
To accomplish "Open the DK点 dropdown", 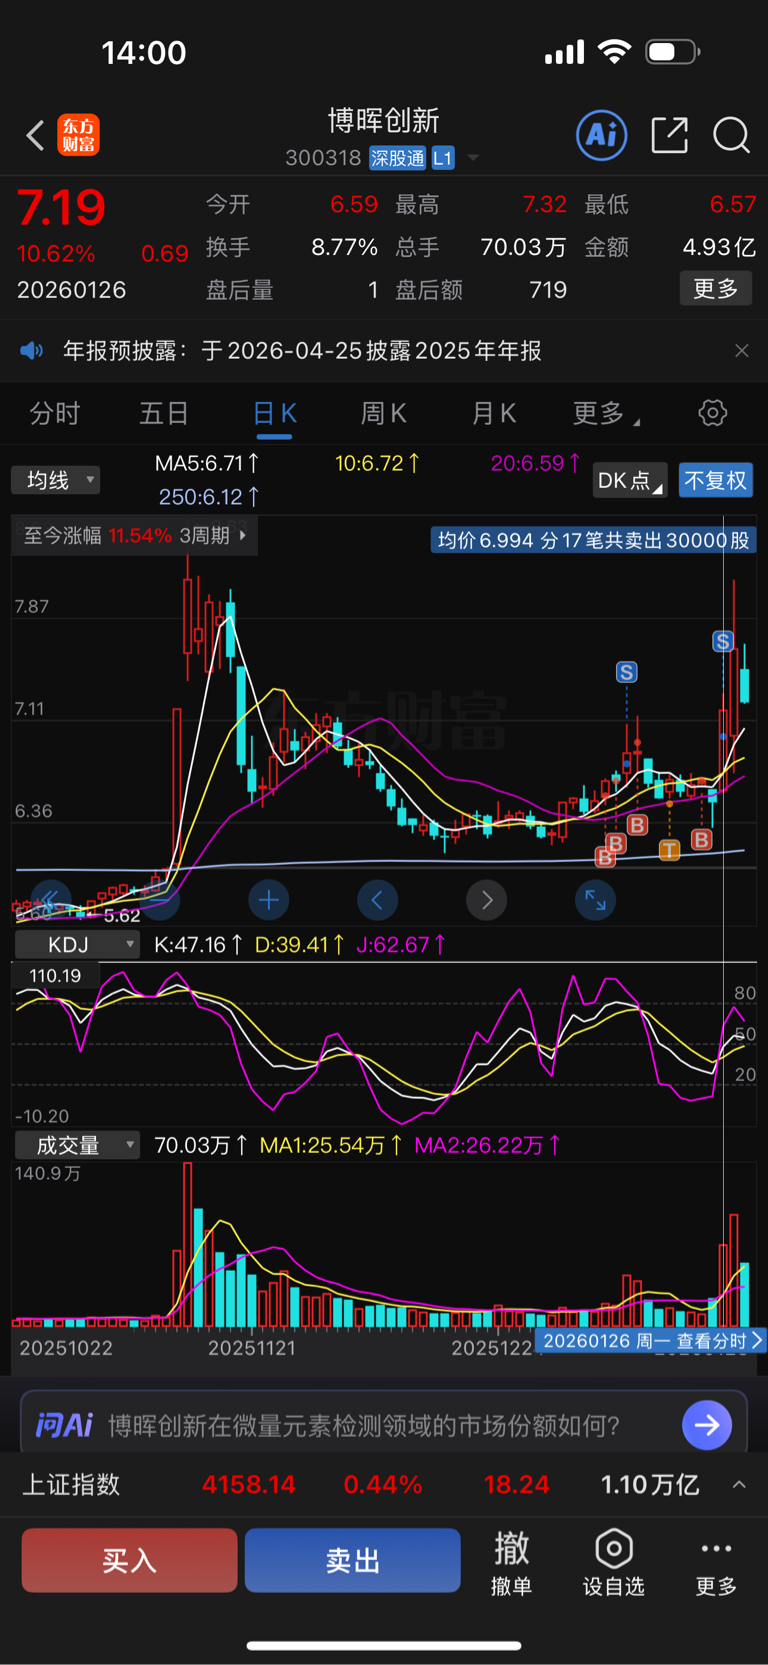I will (630, 481).
